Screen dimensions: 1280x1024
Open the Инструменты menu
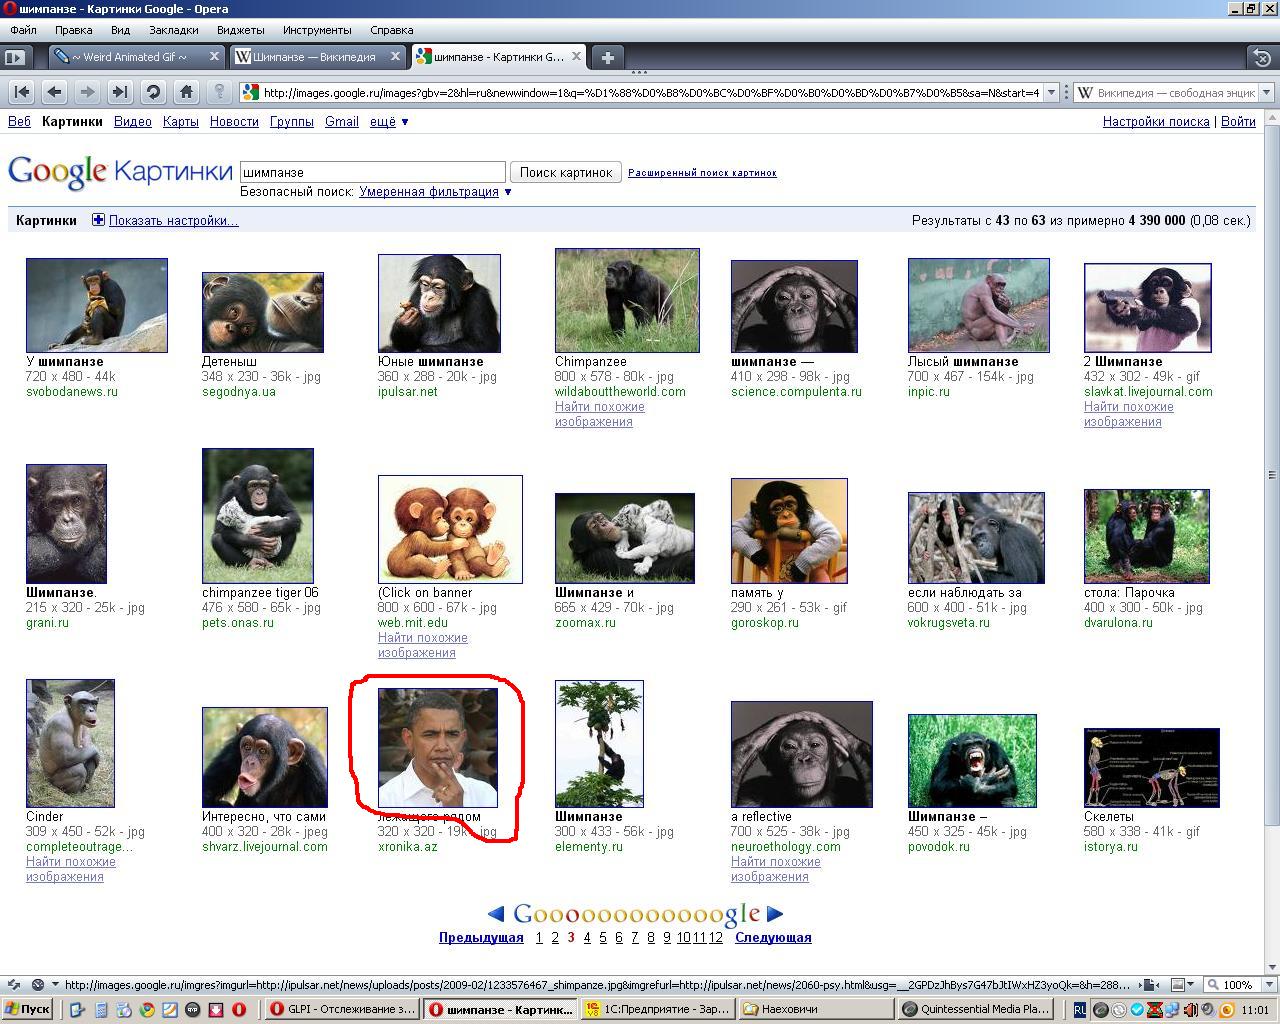[x=317, y=30]
